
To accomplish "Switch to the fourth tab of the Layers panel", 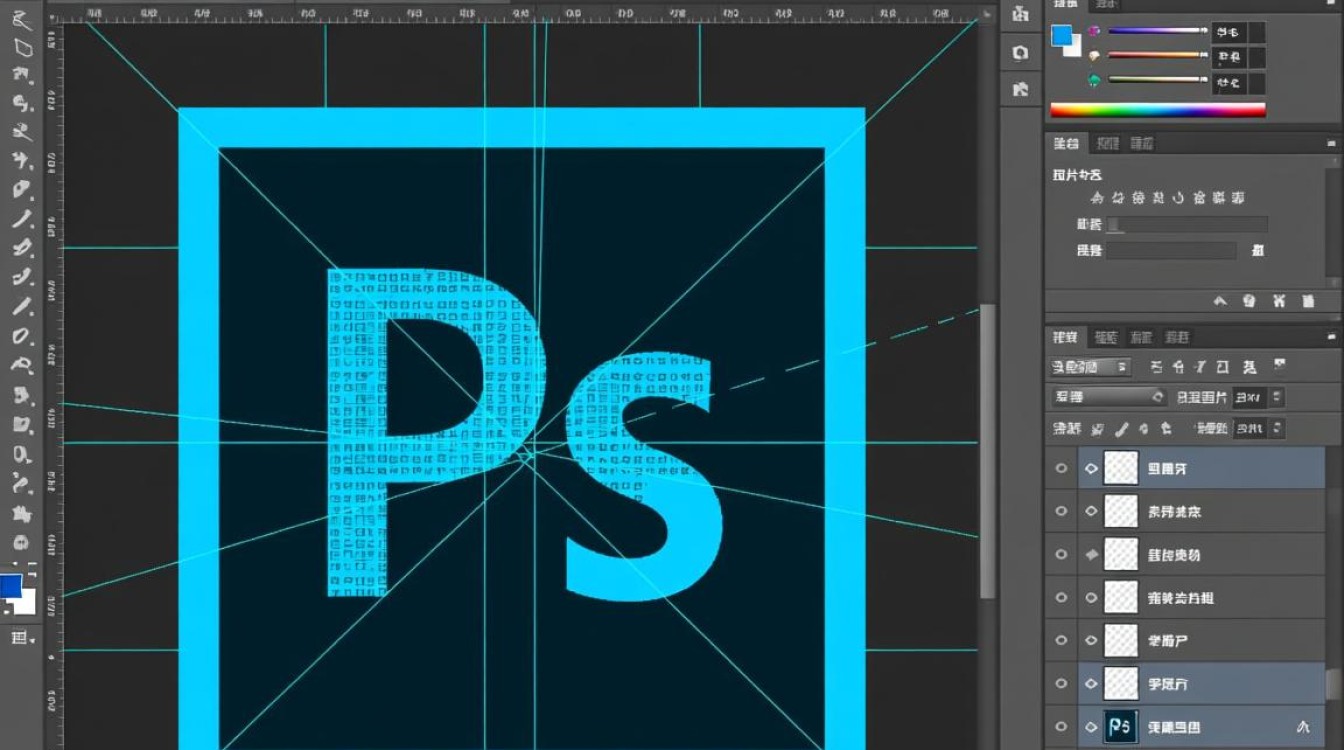I will (x=1178, y=337).
